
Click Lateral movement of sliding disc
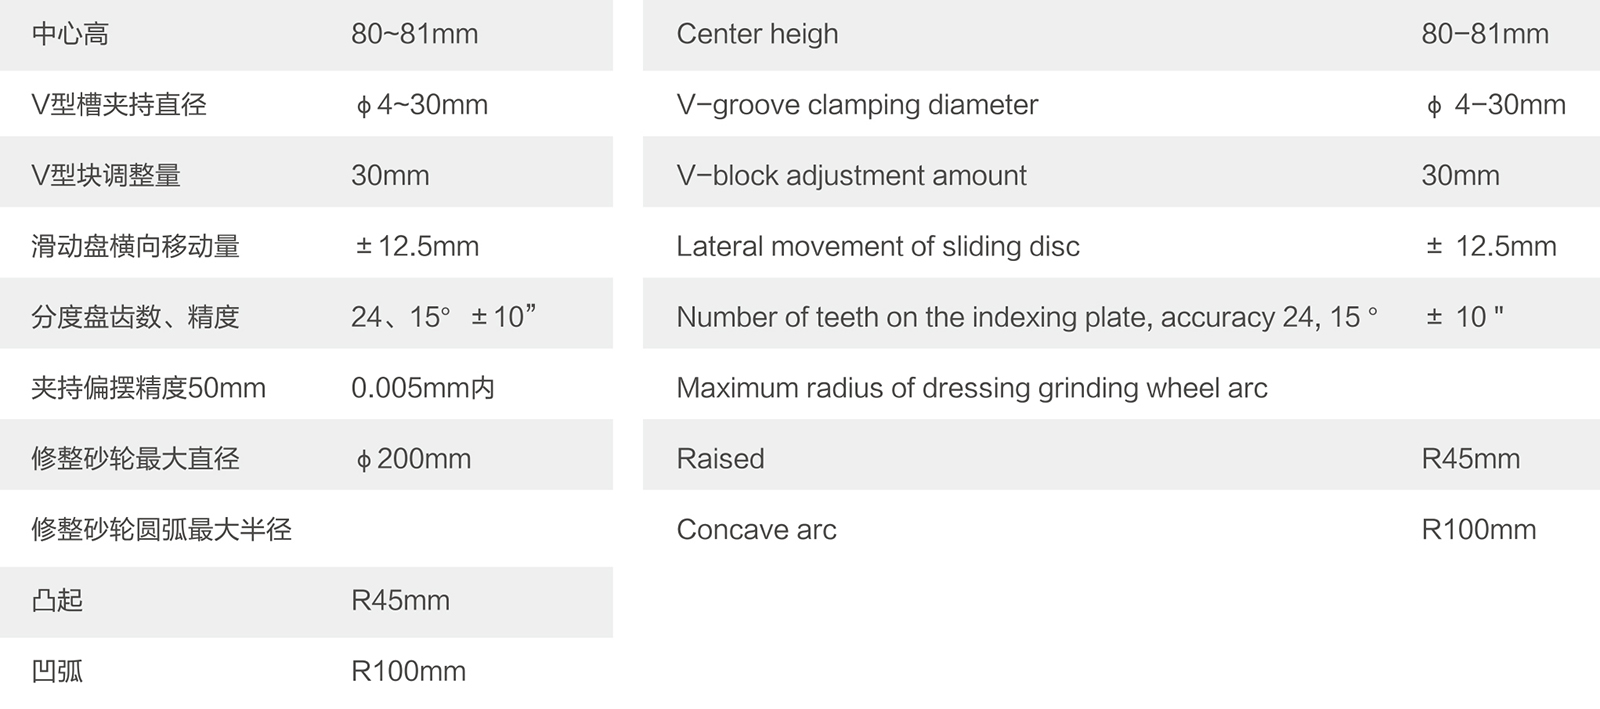pyautogui.click(x=878, y=247)
